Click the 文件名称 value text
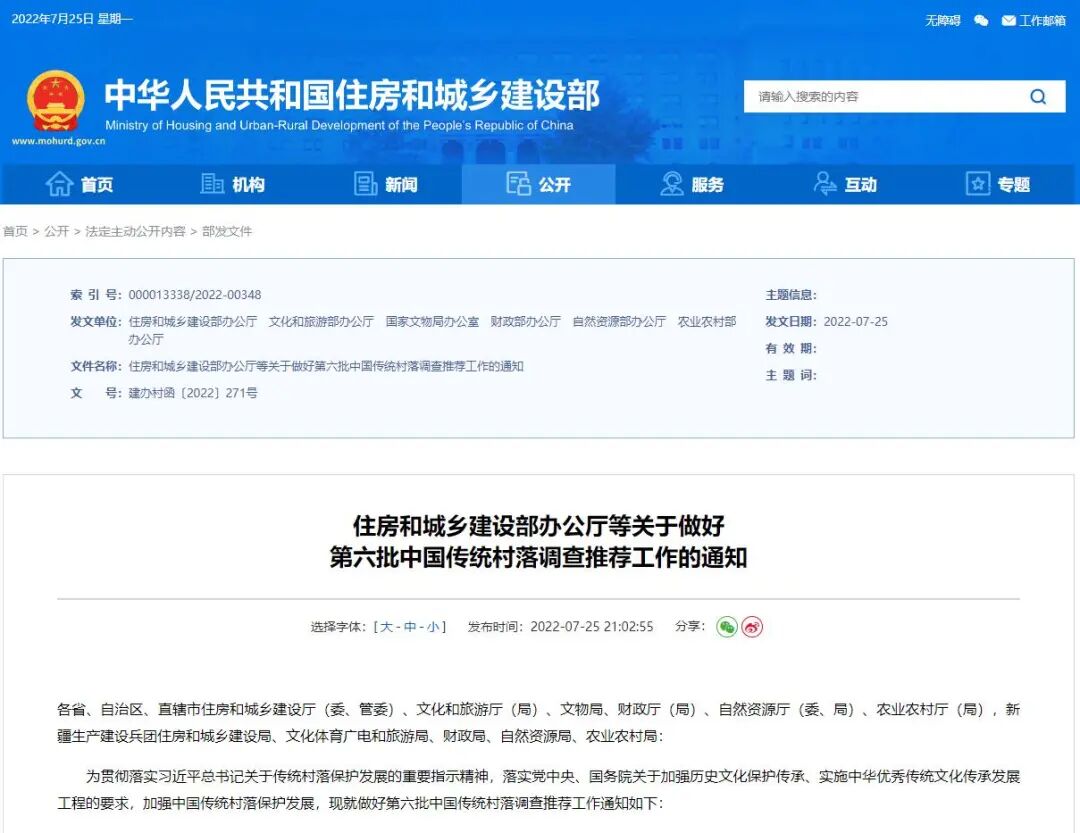Screen dimensions: 1080x833 tap(326, 367)
